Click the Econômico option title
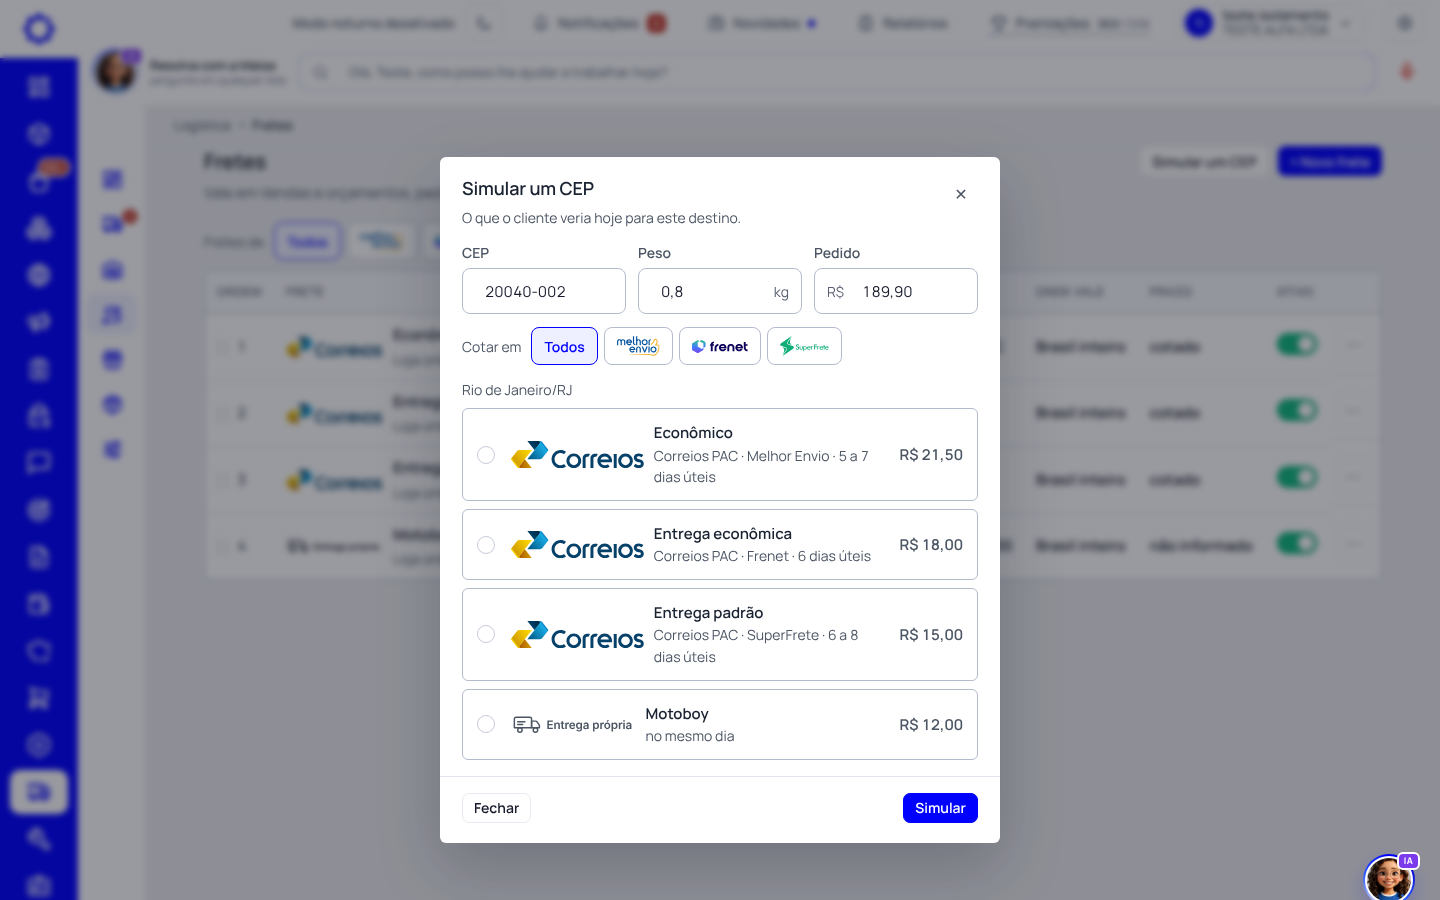The width and height of the screenshot is (1440, 900). pos(693,433)
